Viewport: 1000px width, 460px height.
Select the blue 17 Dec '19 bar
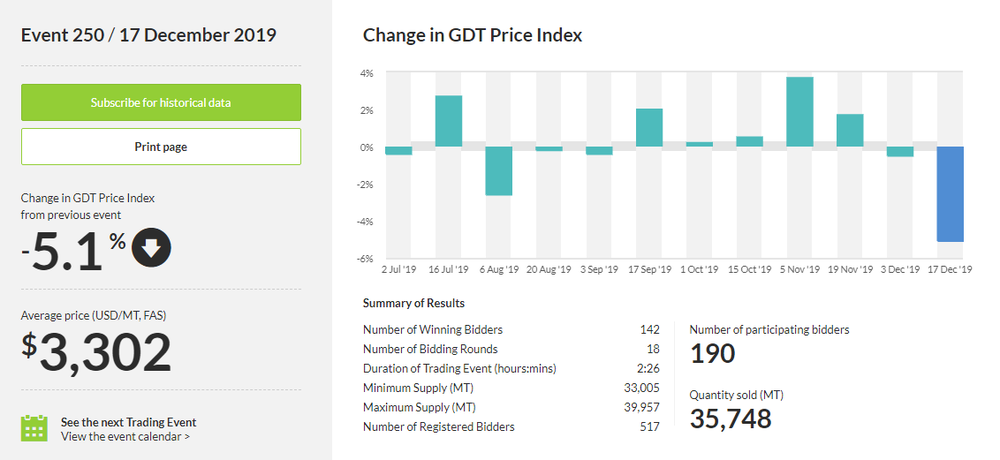point(949,194)
